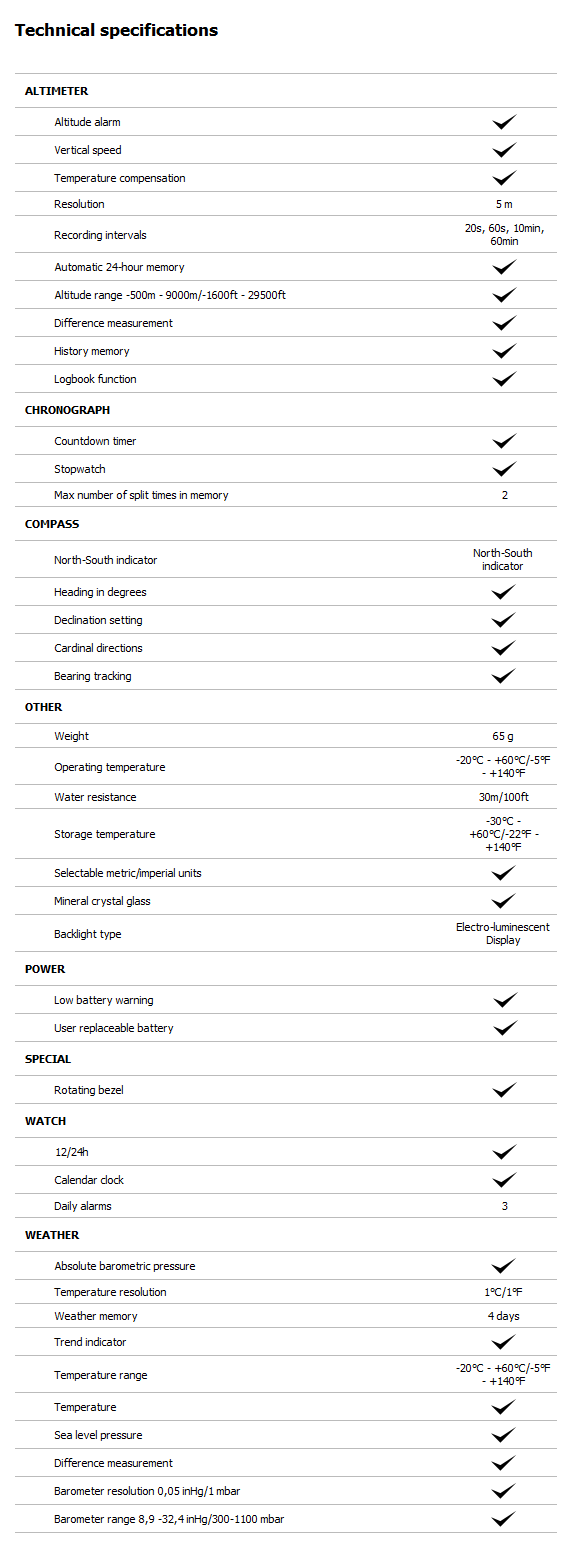Image resolution: width=572 pixels, height=1545 pixels.
Task: Click the Countdown timer checkmark
Action: pos(504,441)
